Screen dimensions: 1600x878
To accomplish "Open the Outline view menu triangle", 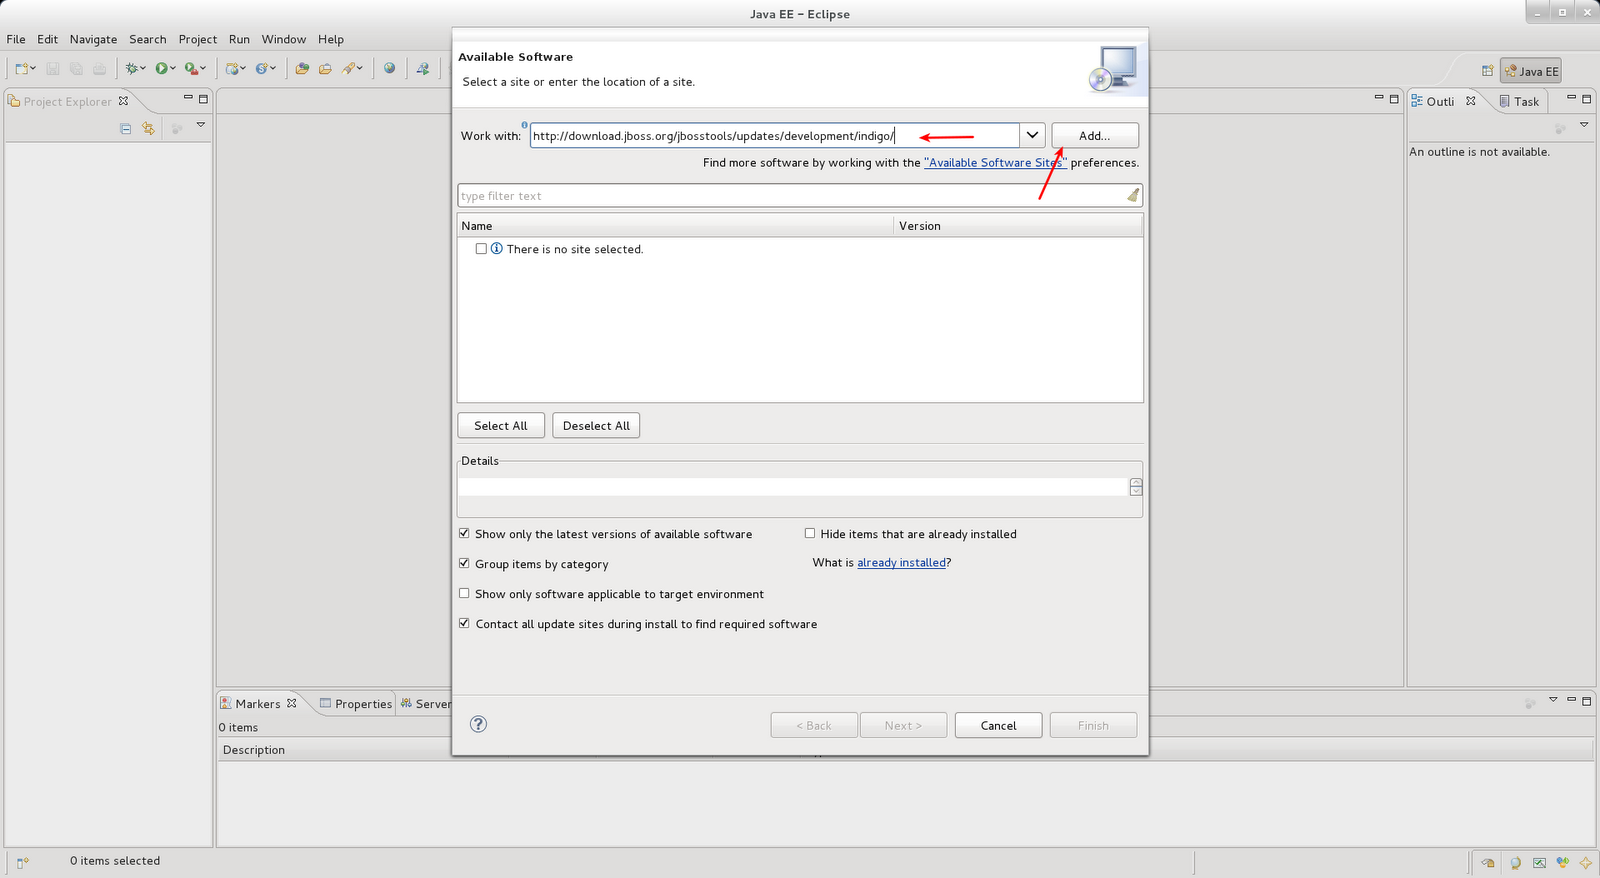I will 1584,125.
